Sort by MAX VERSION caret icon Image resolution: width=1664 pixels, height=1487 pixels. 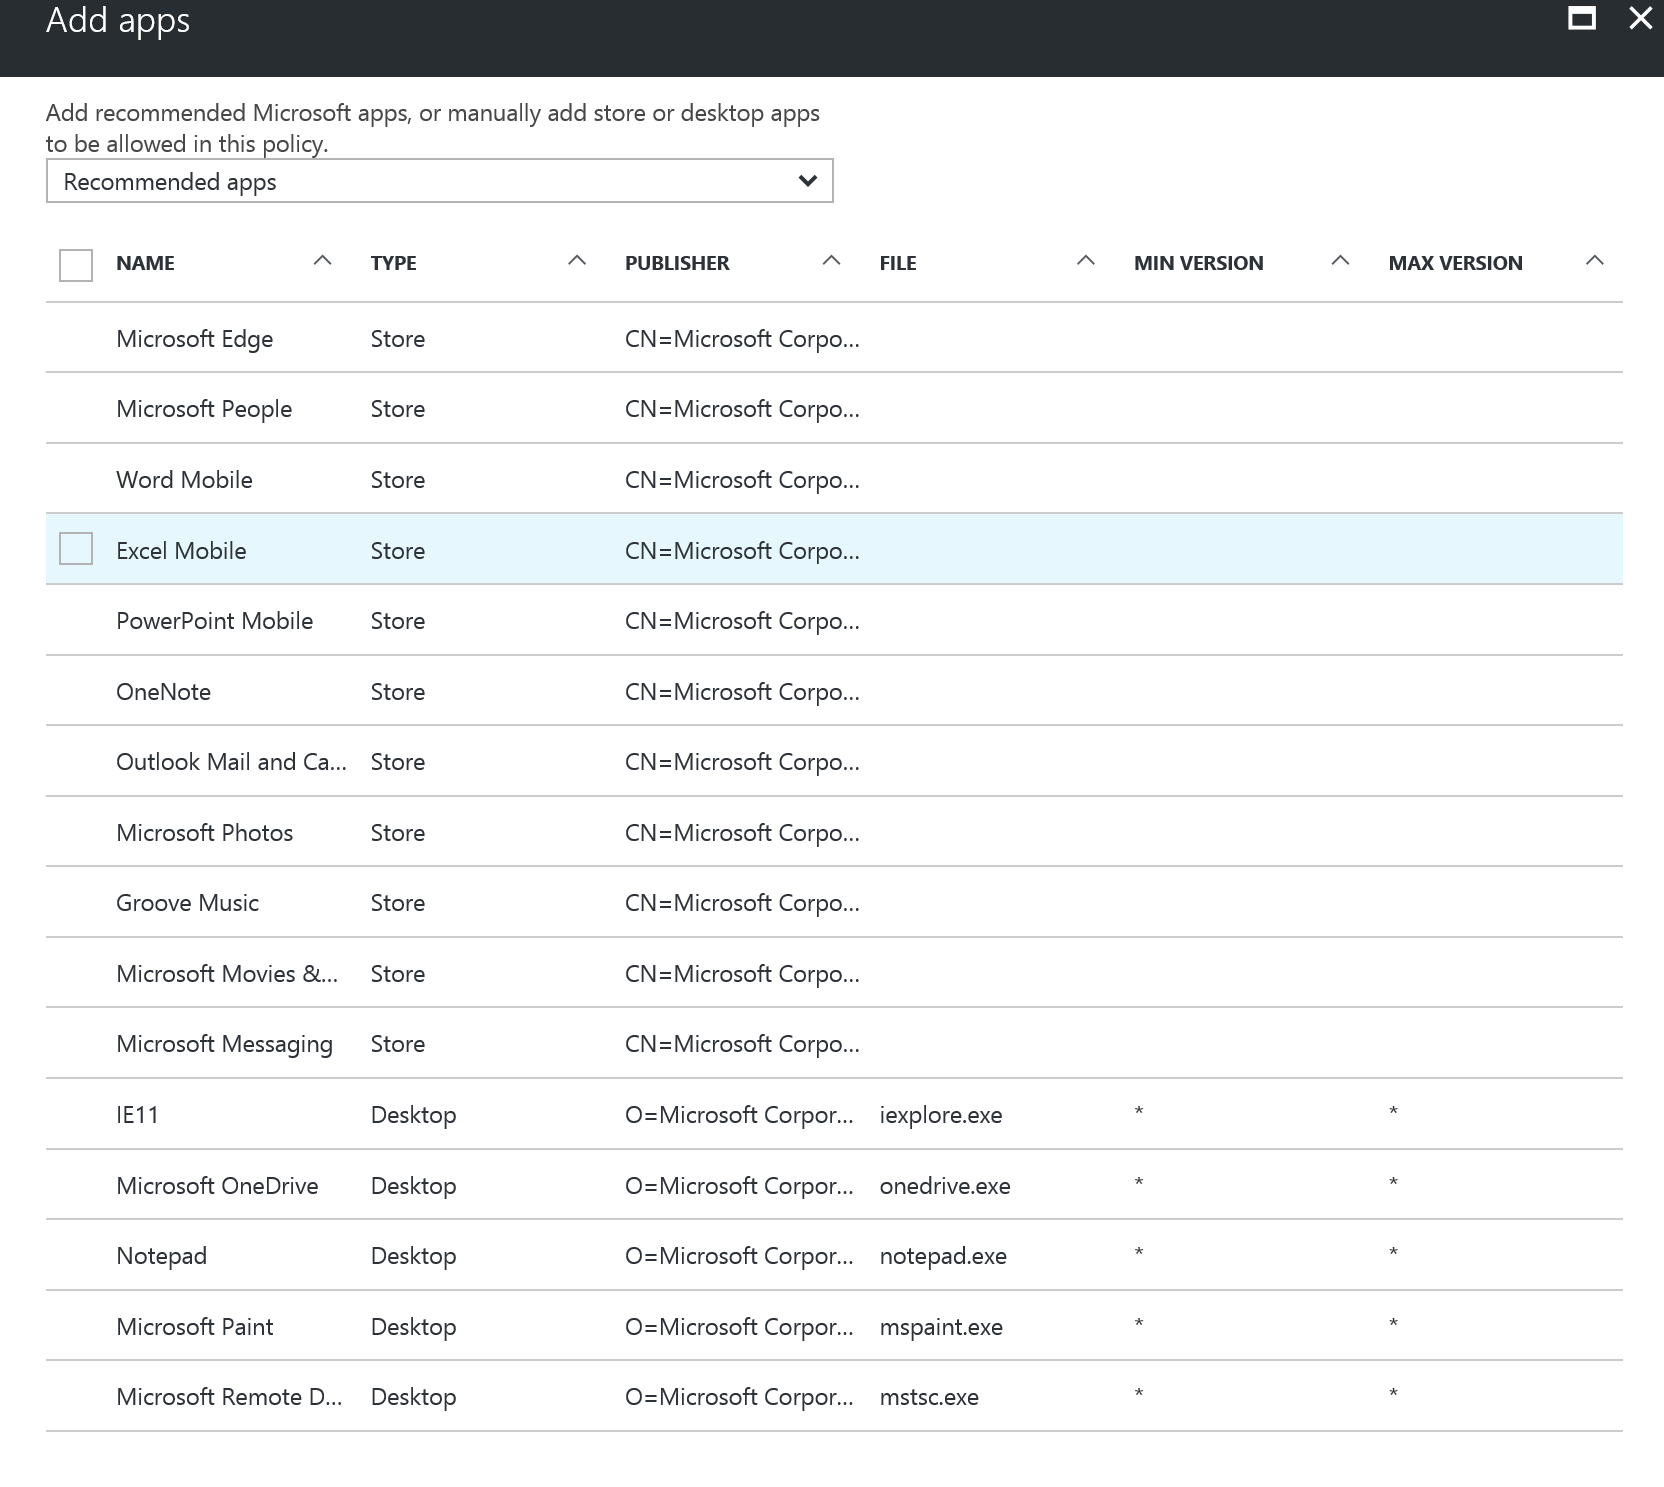point(1595,261)
